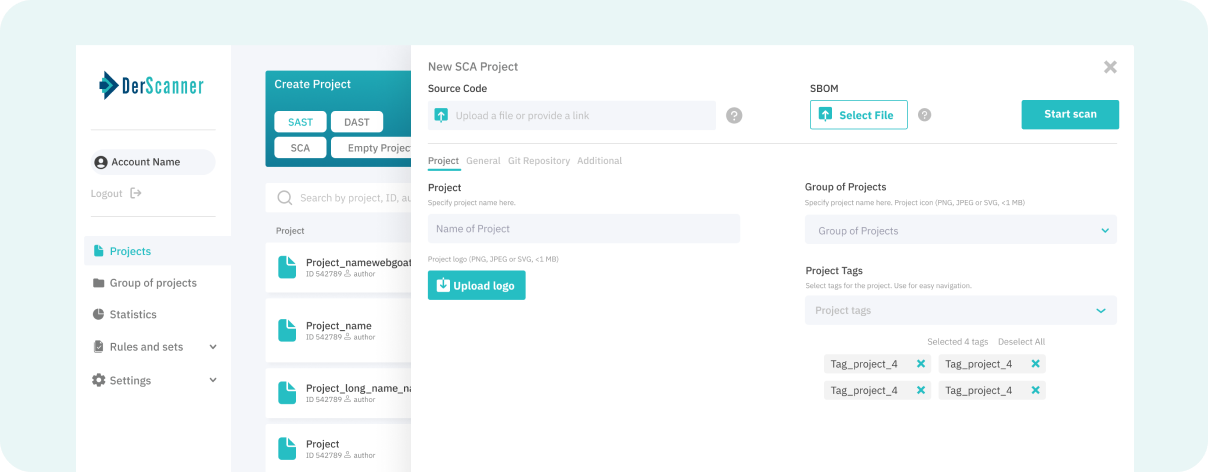The image size is (1208, 472).
Task: Expand the Group of Projects dropdown
Action: [x=1105, y=231]
